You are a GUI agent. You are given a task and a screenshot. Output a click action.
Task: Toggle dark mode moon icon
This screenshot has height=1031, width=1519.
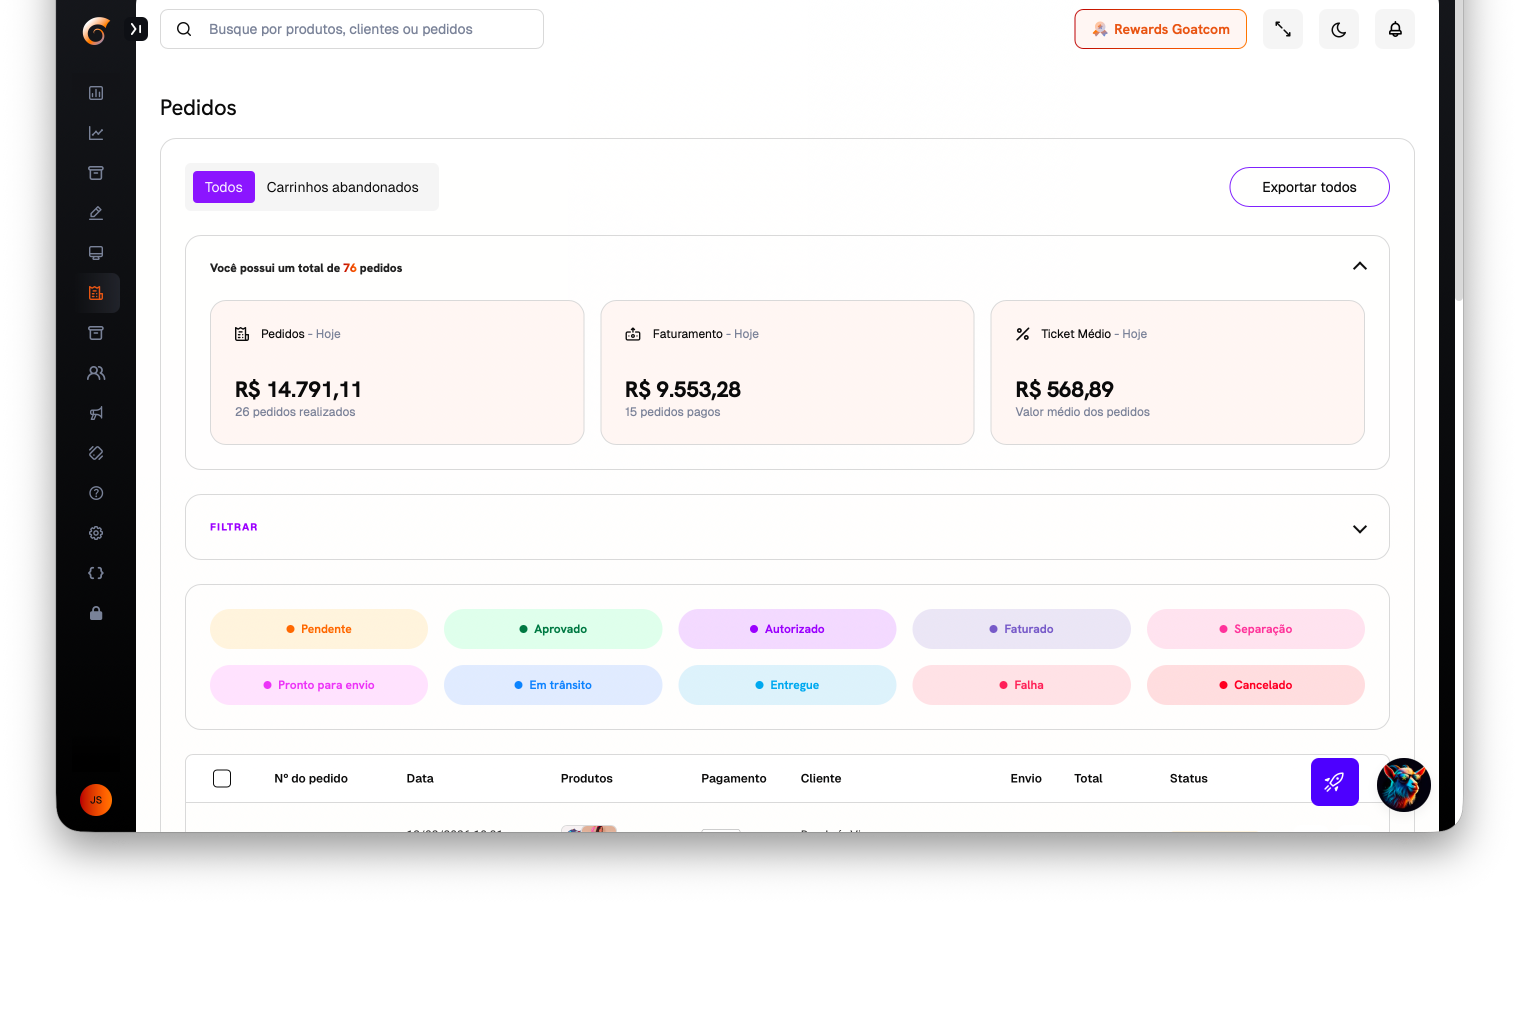pyautogui.click(x=1338, y=30)
